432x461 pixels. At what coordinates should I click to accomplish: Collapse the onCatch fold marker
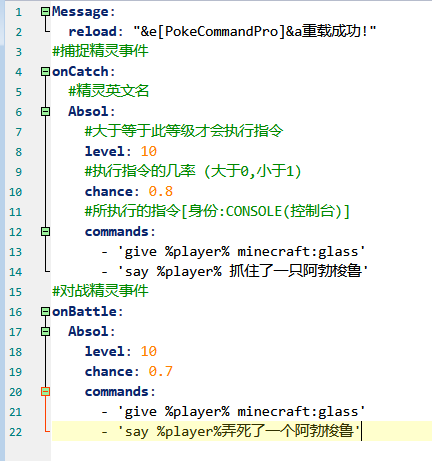(45, 71)
